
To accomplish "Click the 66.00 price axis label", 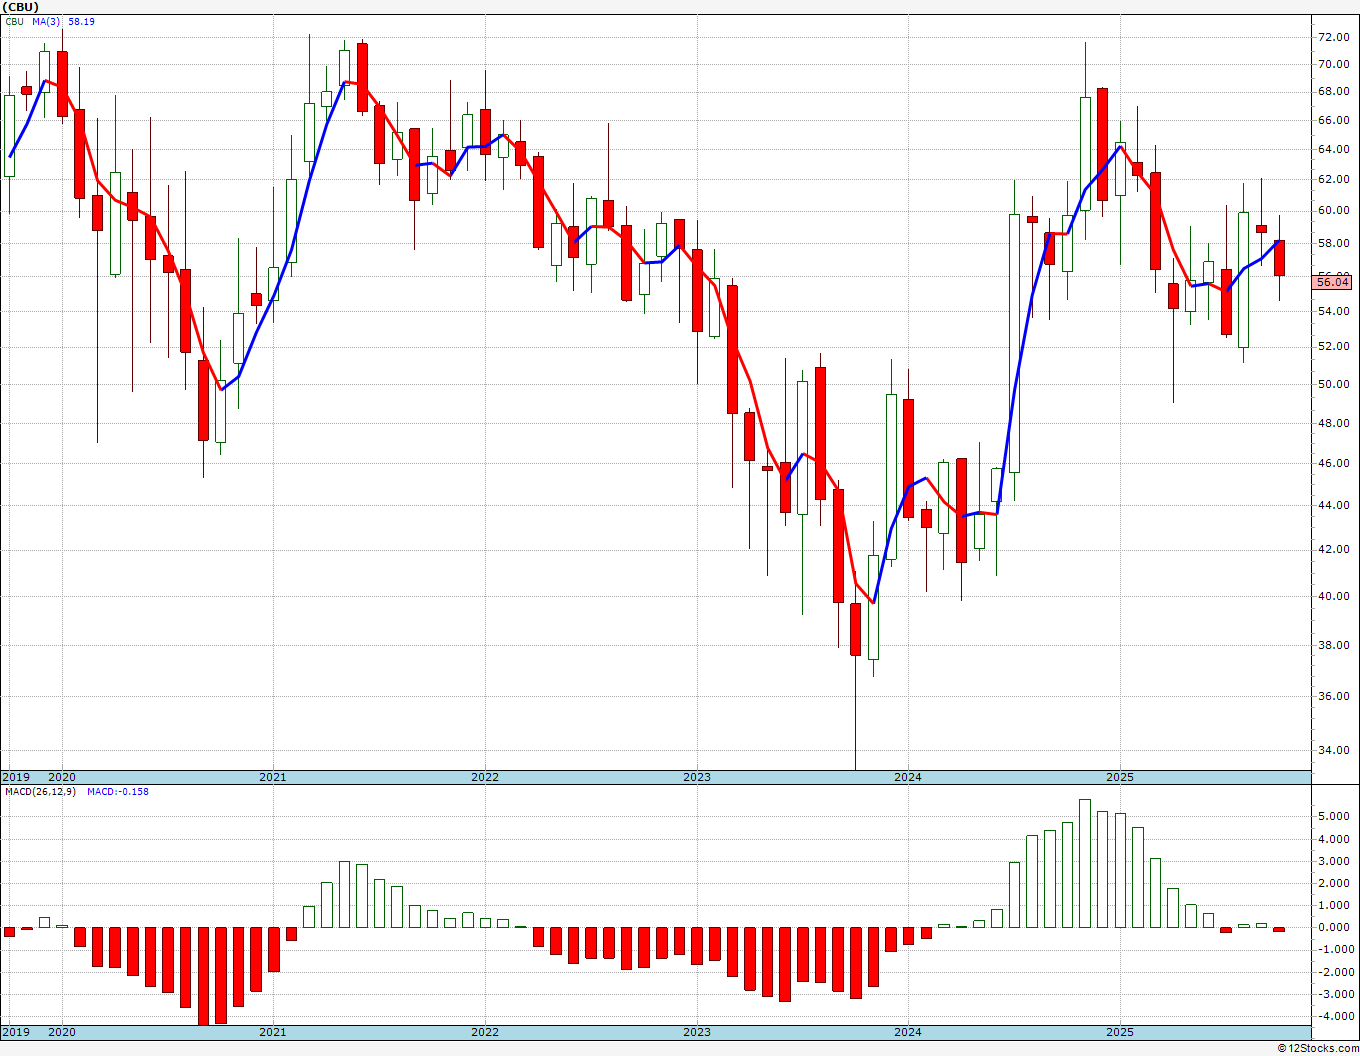I will (1333, 120).
